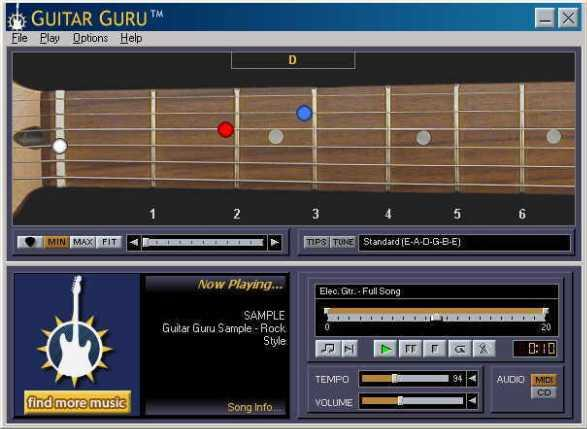Click the Pause button
The image size is (587, 429).
pos(410,349)
